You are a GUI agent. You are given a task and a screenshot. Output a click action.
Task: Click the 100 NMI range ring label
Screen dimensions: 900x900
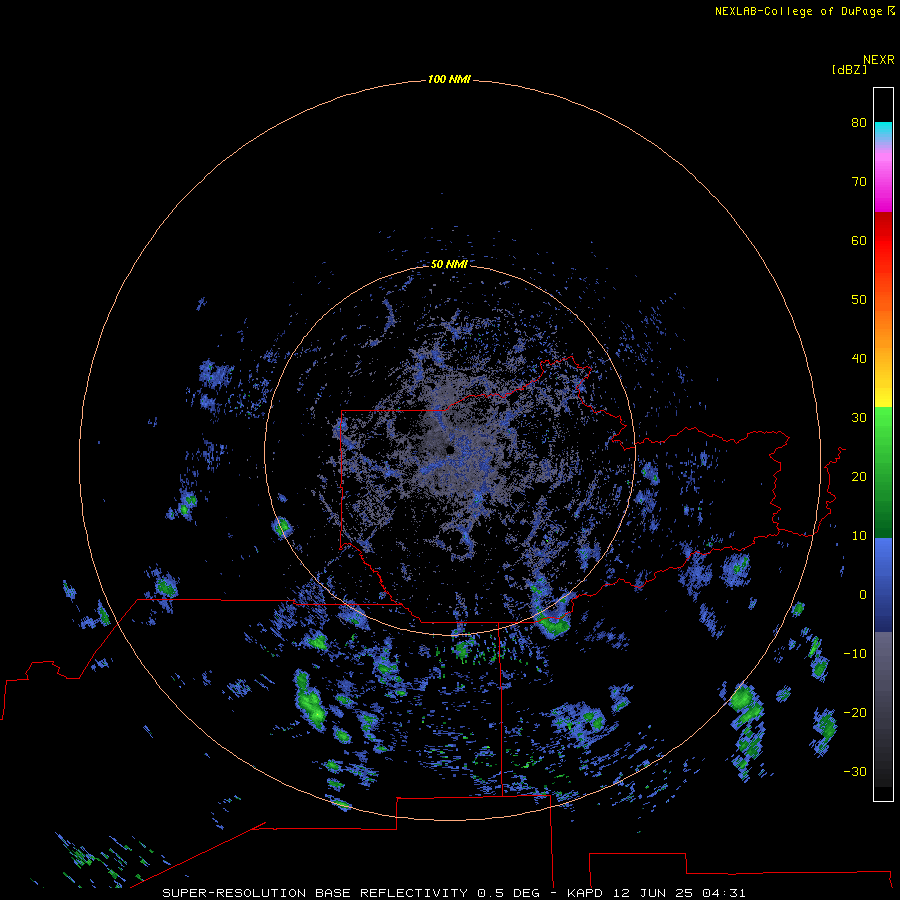(449, 79)
